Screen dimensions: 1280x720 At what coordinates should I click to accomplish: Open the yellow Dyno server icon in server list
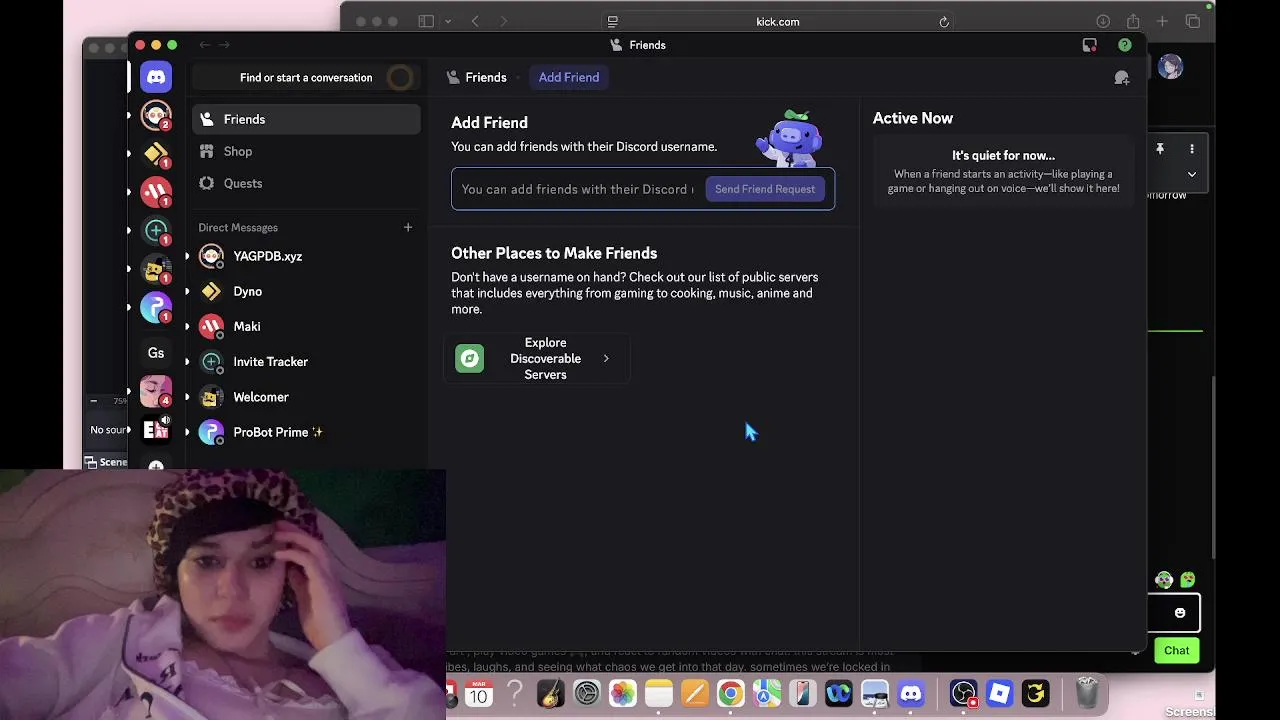coord(156,153)
